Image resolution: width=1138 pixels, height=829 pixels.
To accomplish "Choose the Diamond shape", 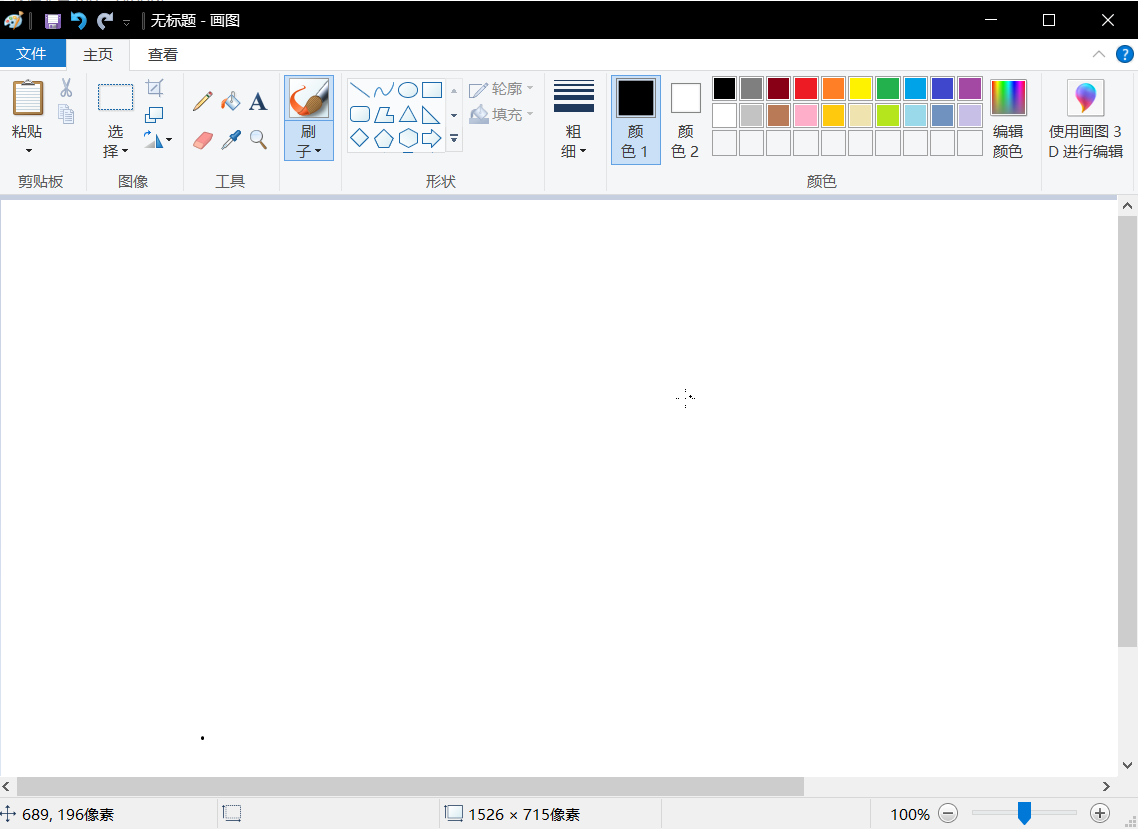I will (x=359, y=138).
